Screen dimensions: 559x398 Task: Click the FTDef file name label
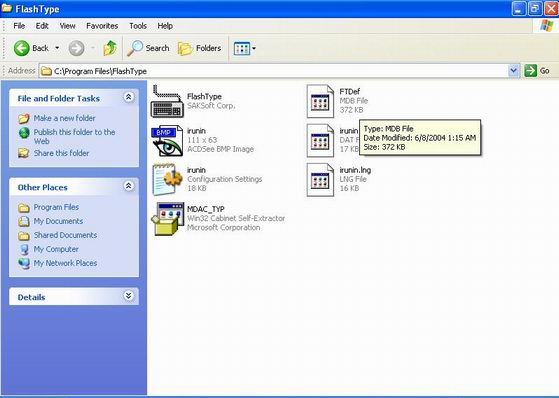[x=350, y=91]
